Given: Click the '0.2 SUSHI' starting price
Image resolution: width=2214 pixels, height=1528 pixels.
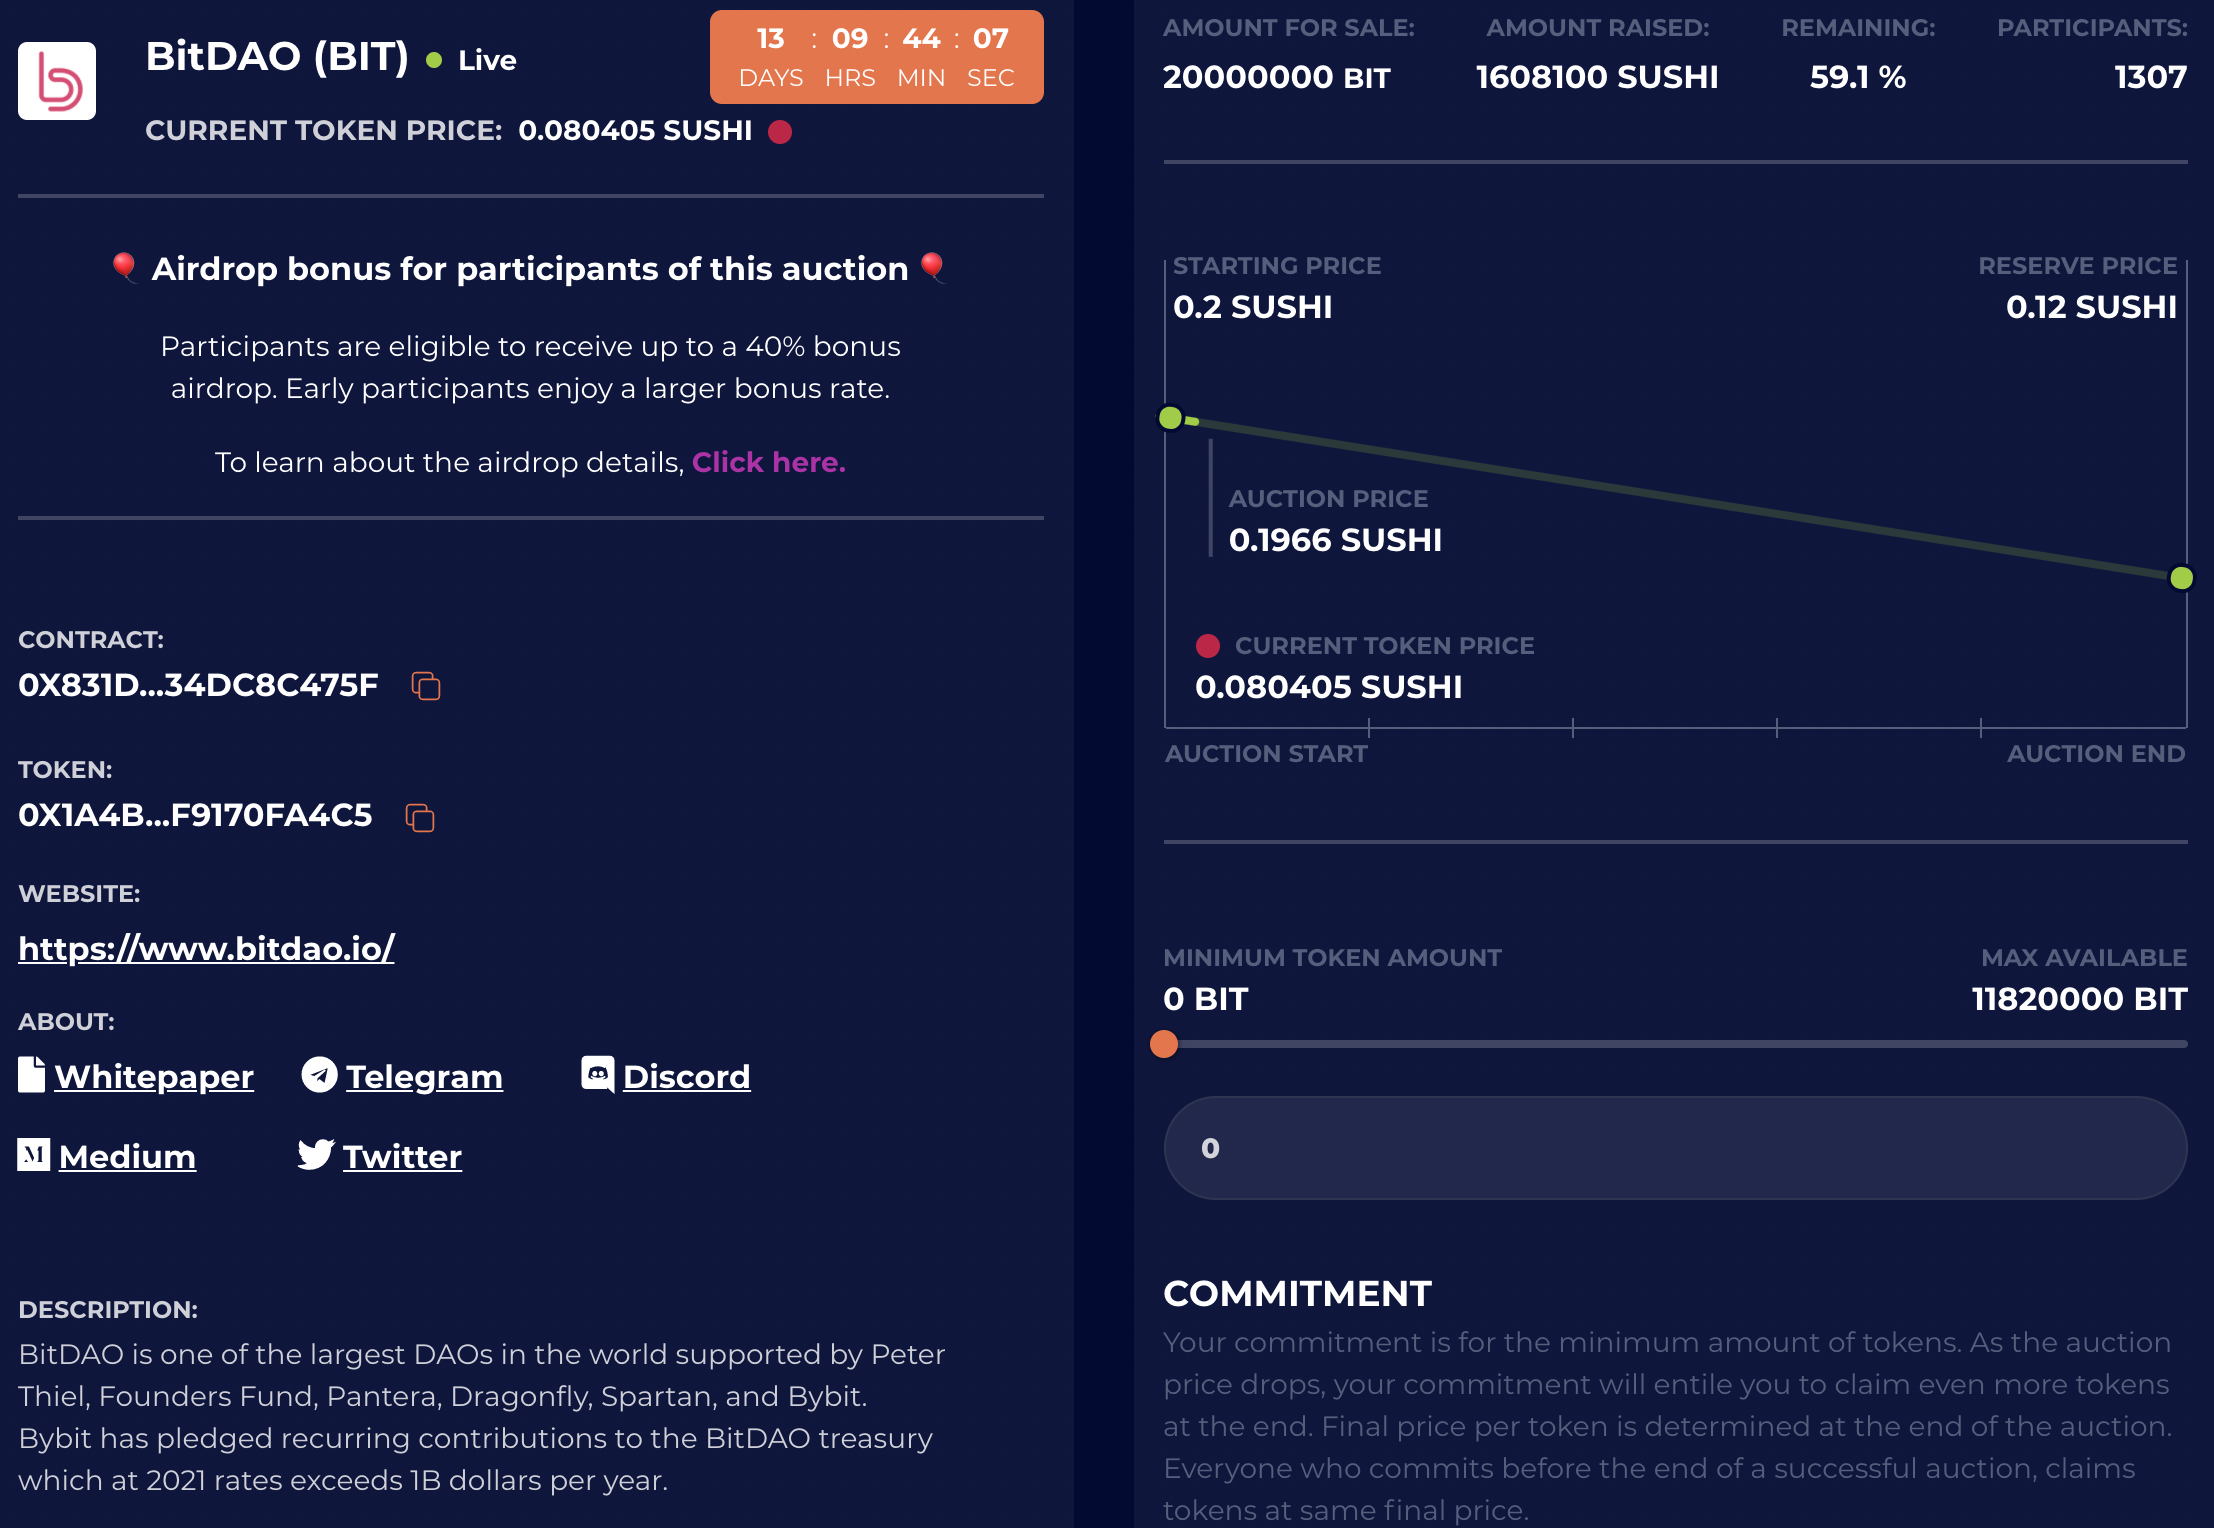Looking at the screenshot, I should click(1253, 307).
